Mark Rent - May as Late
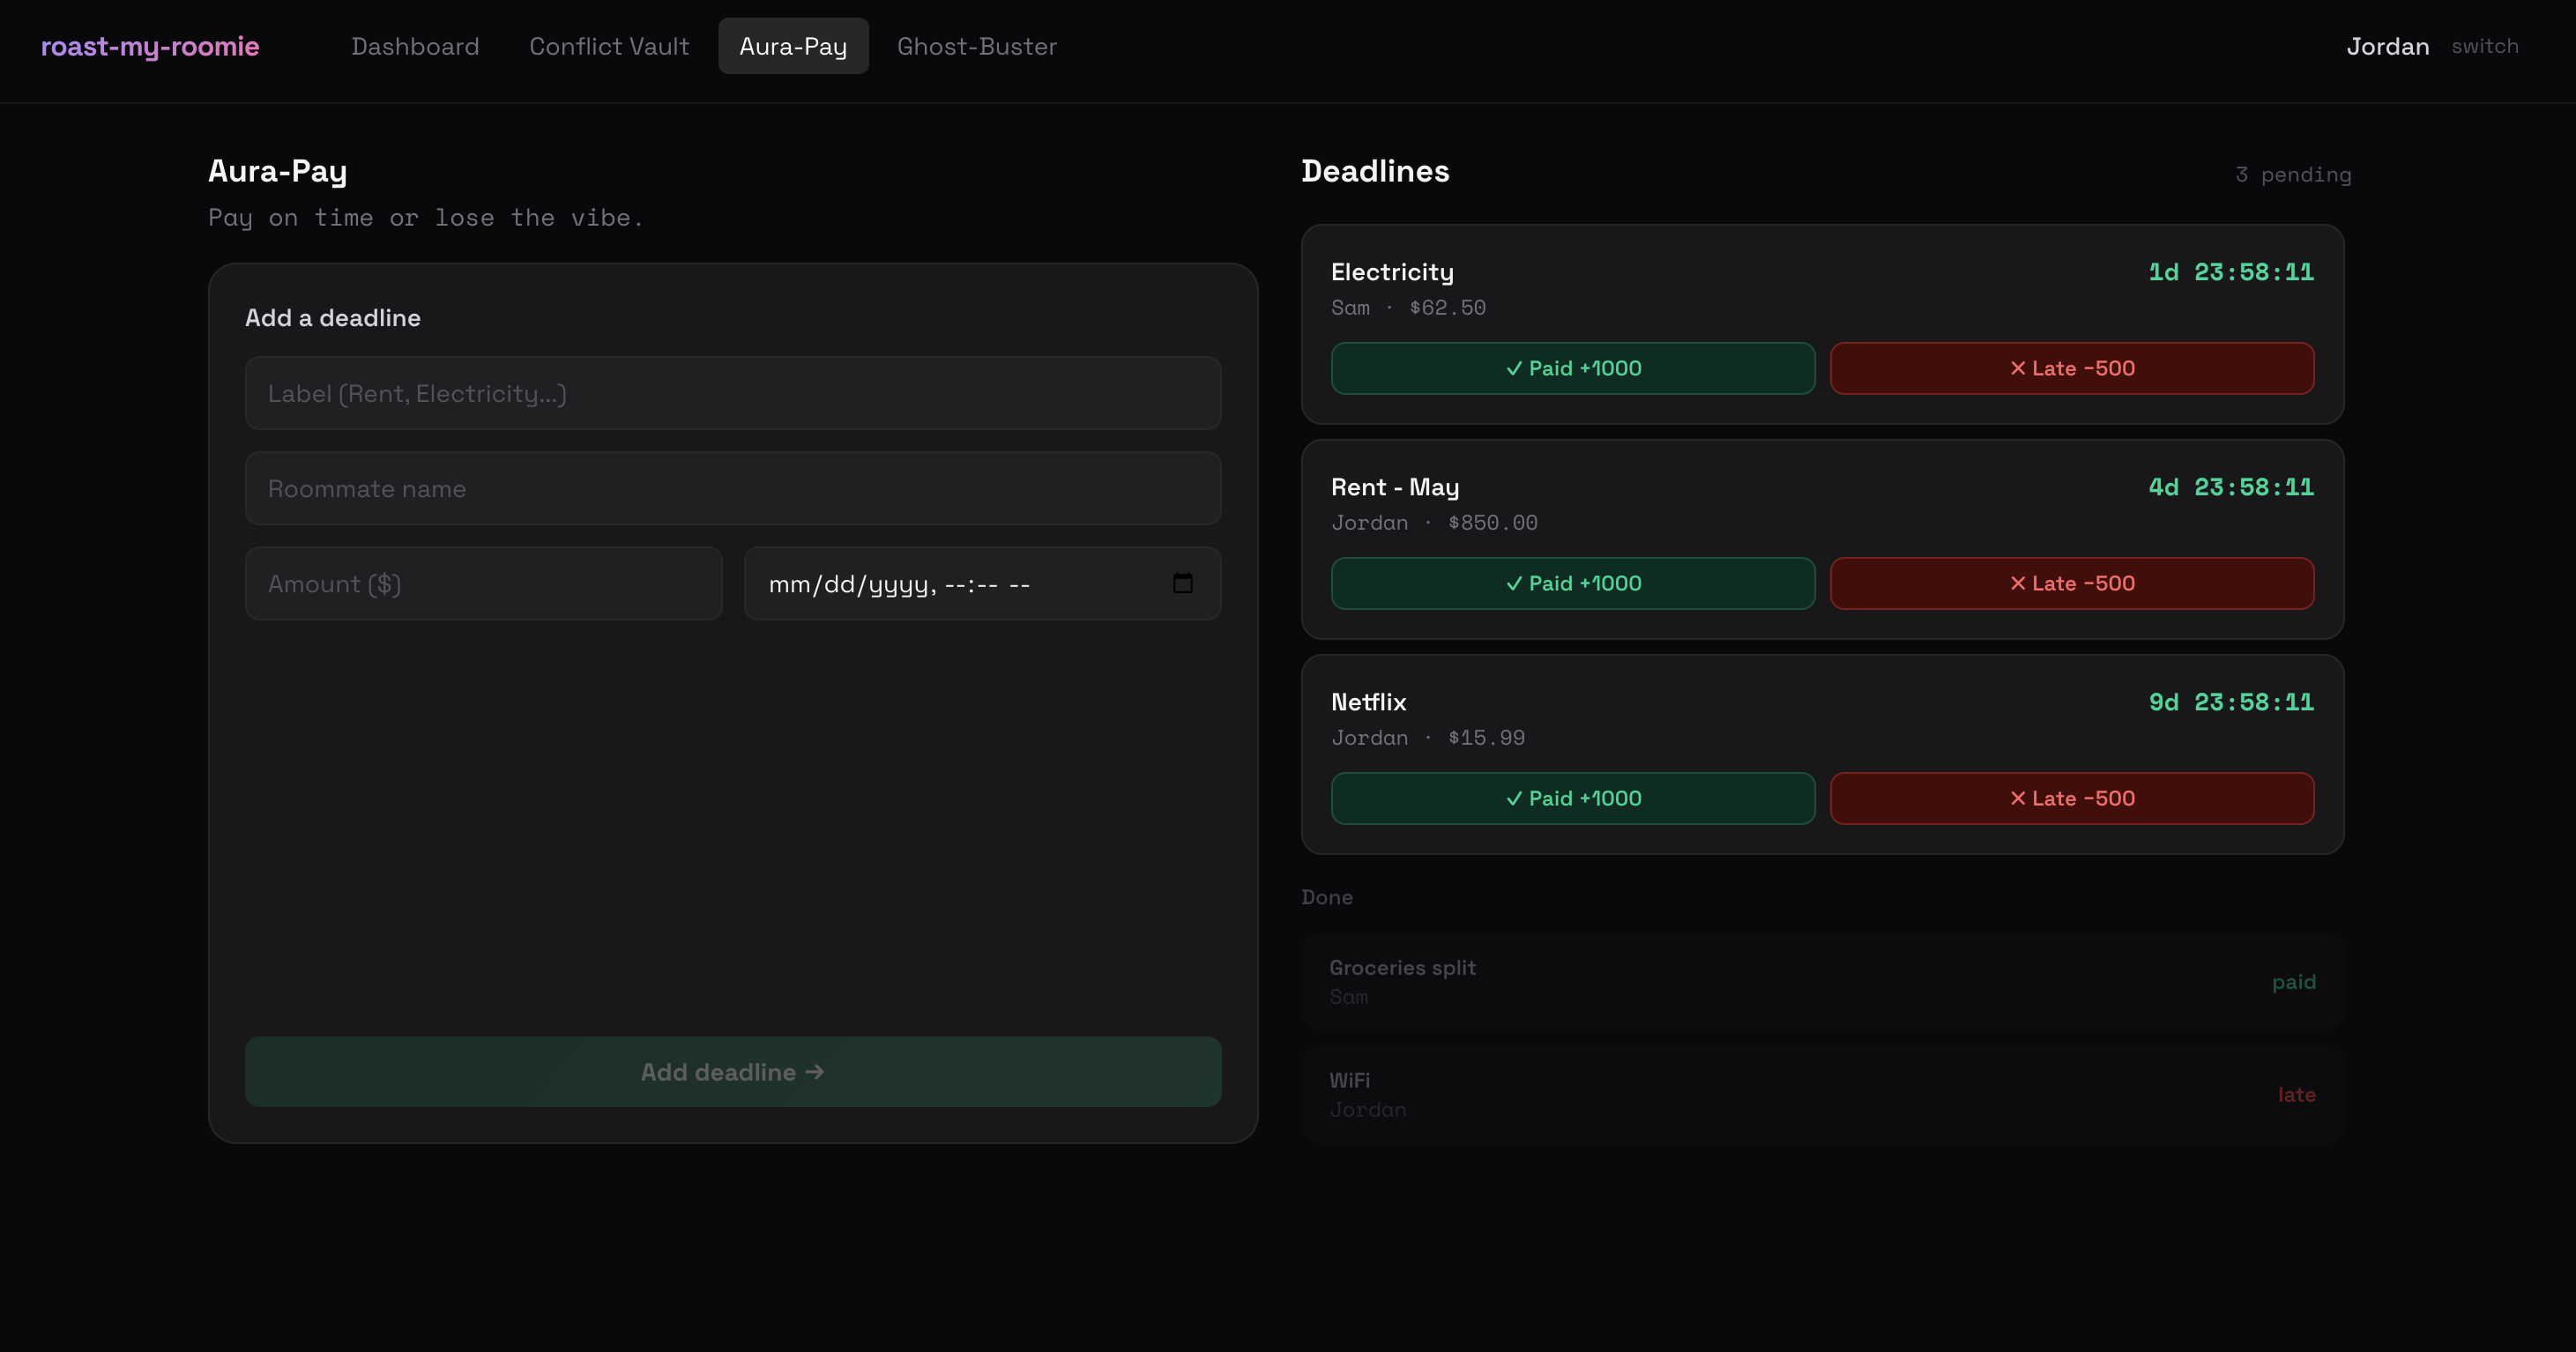Screen dimensions: 2576x1352 2071,583
